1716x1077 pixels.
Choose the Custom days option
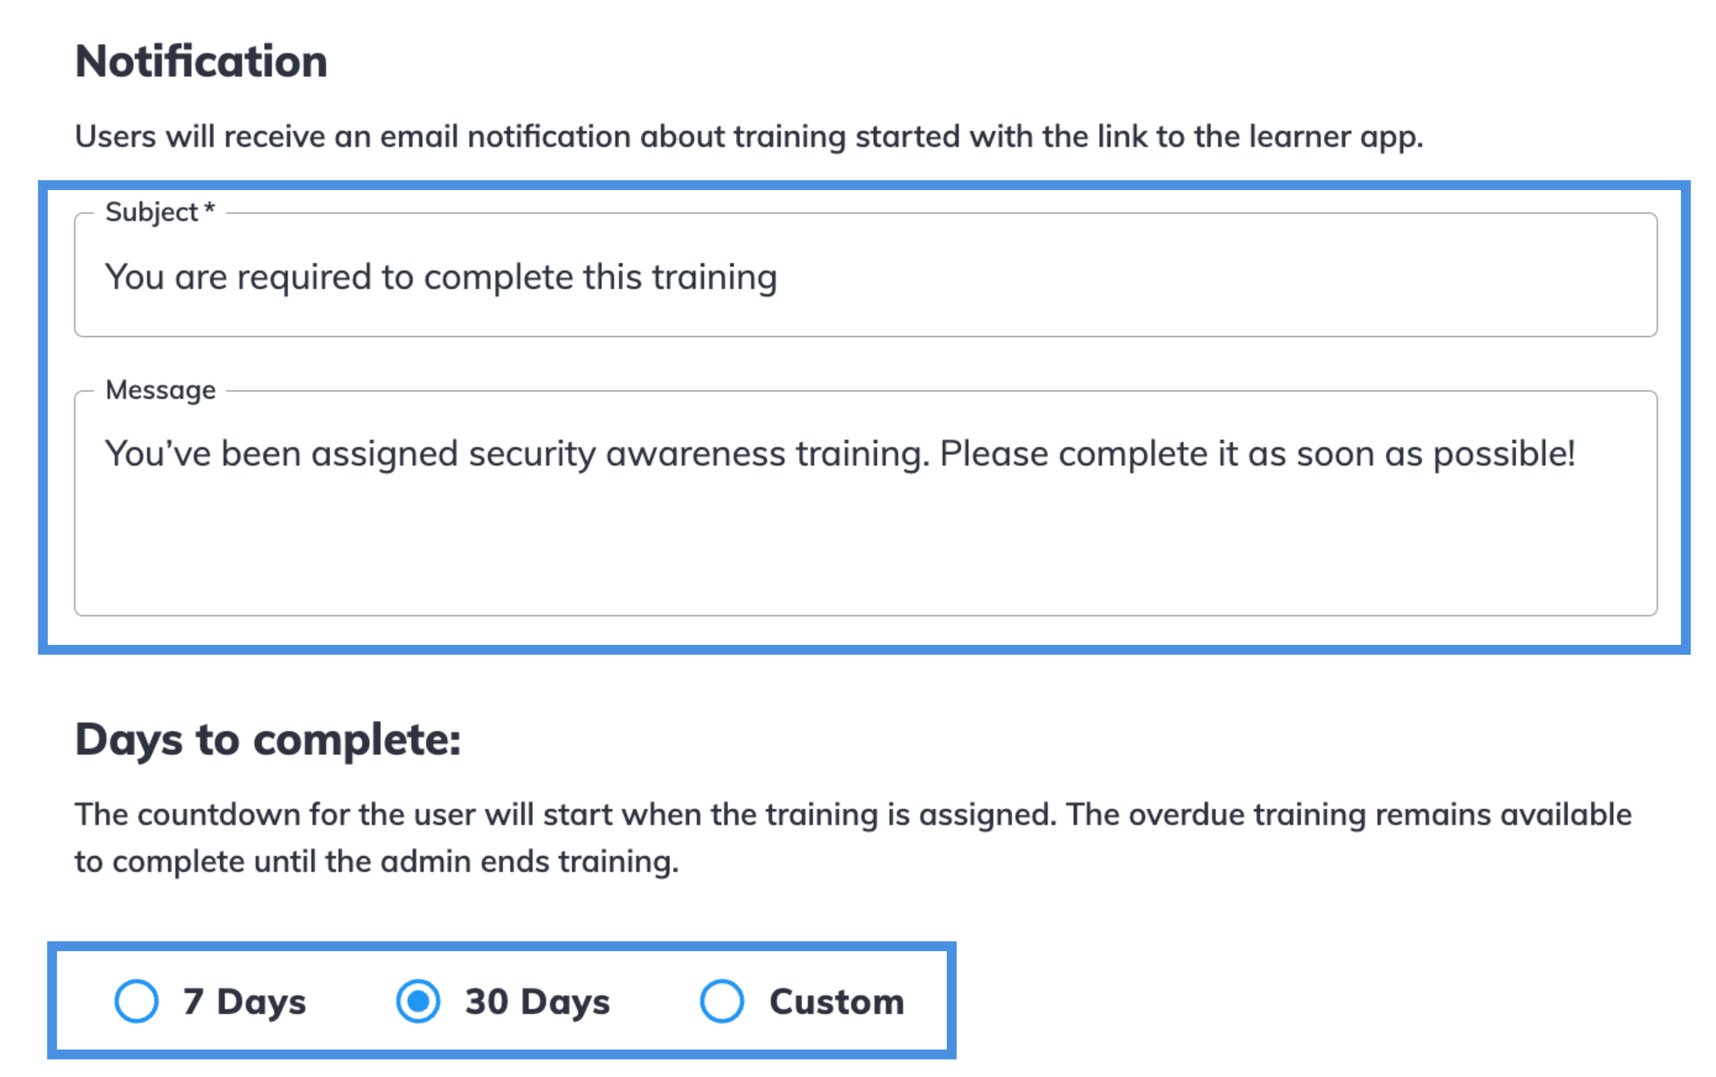click(x=722, y=1000)
